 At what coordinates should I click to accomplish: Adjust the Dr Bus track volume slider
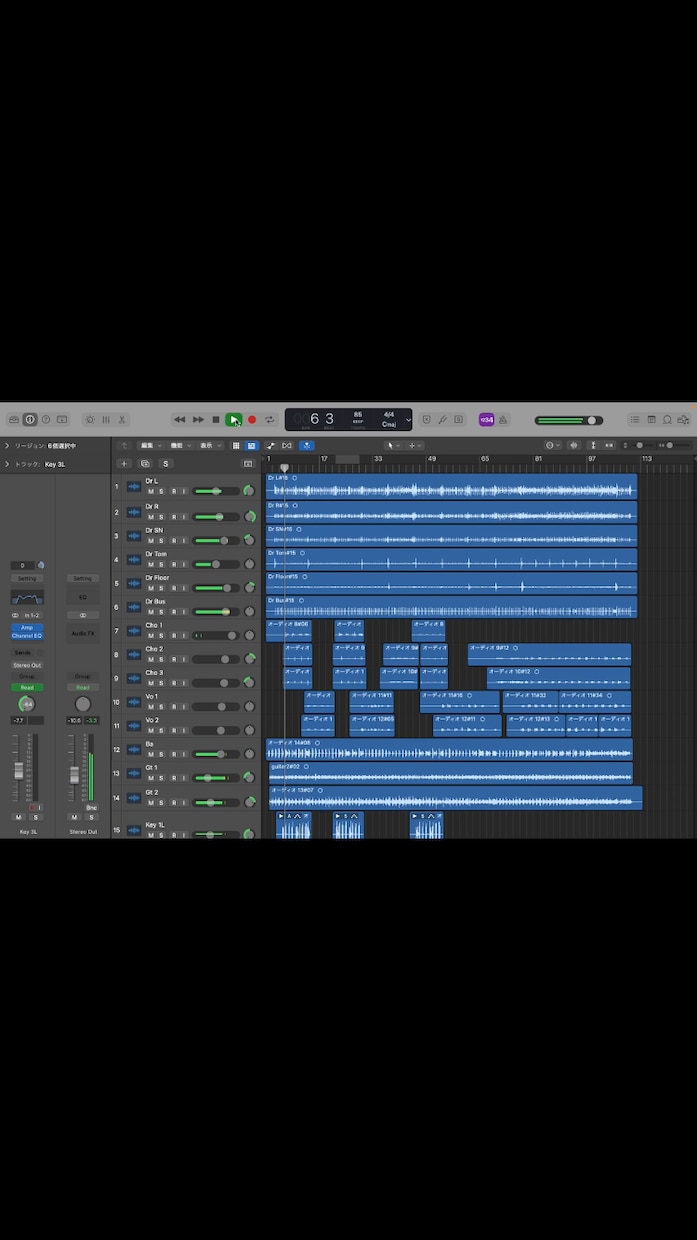pyautogui.click(x=216, y=611)
